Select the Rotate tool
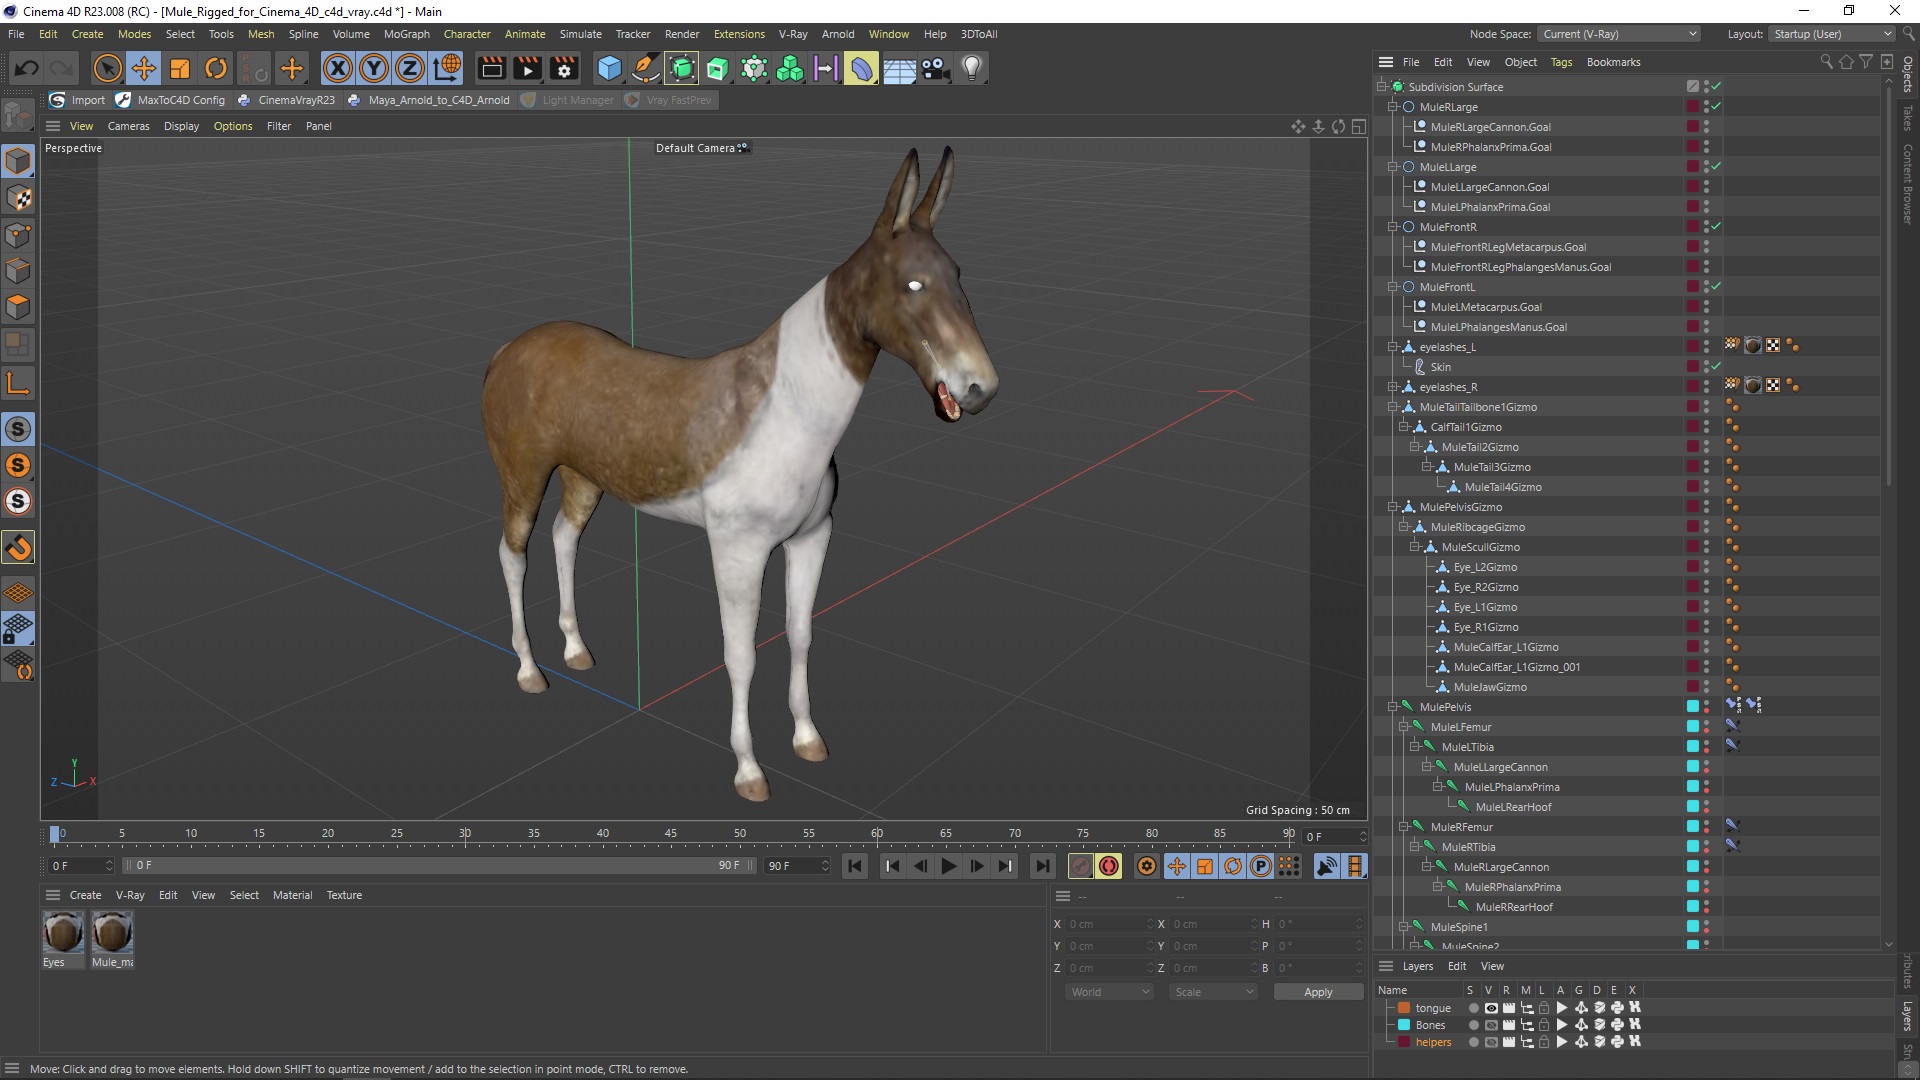The height and width of the screenshot is (1080, 1920). click(216, 68)
